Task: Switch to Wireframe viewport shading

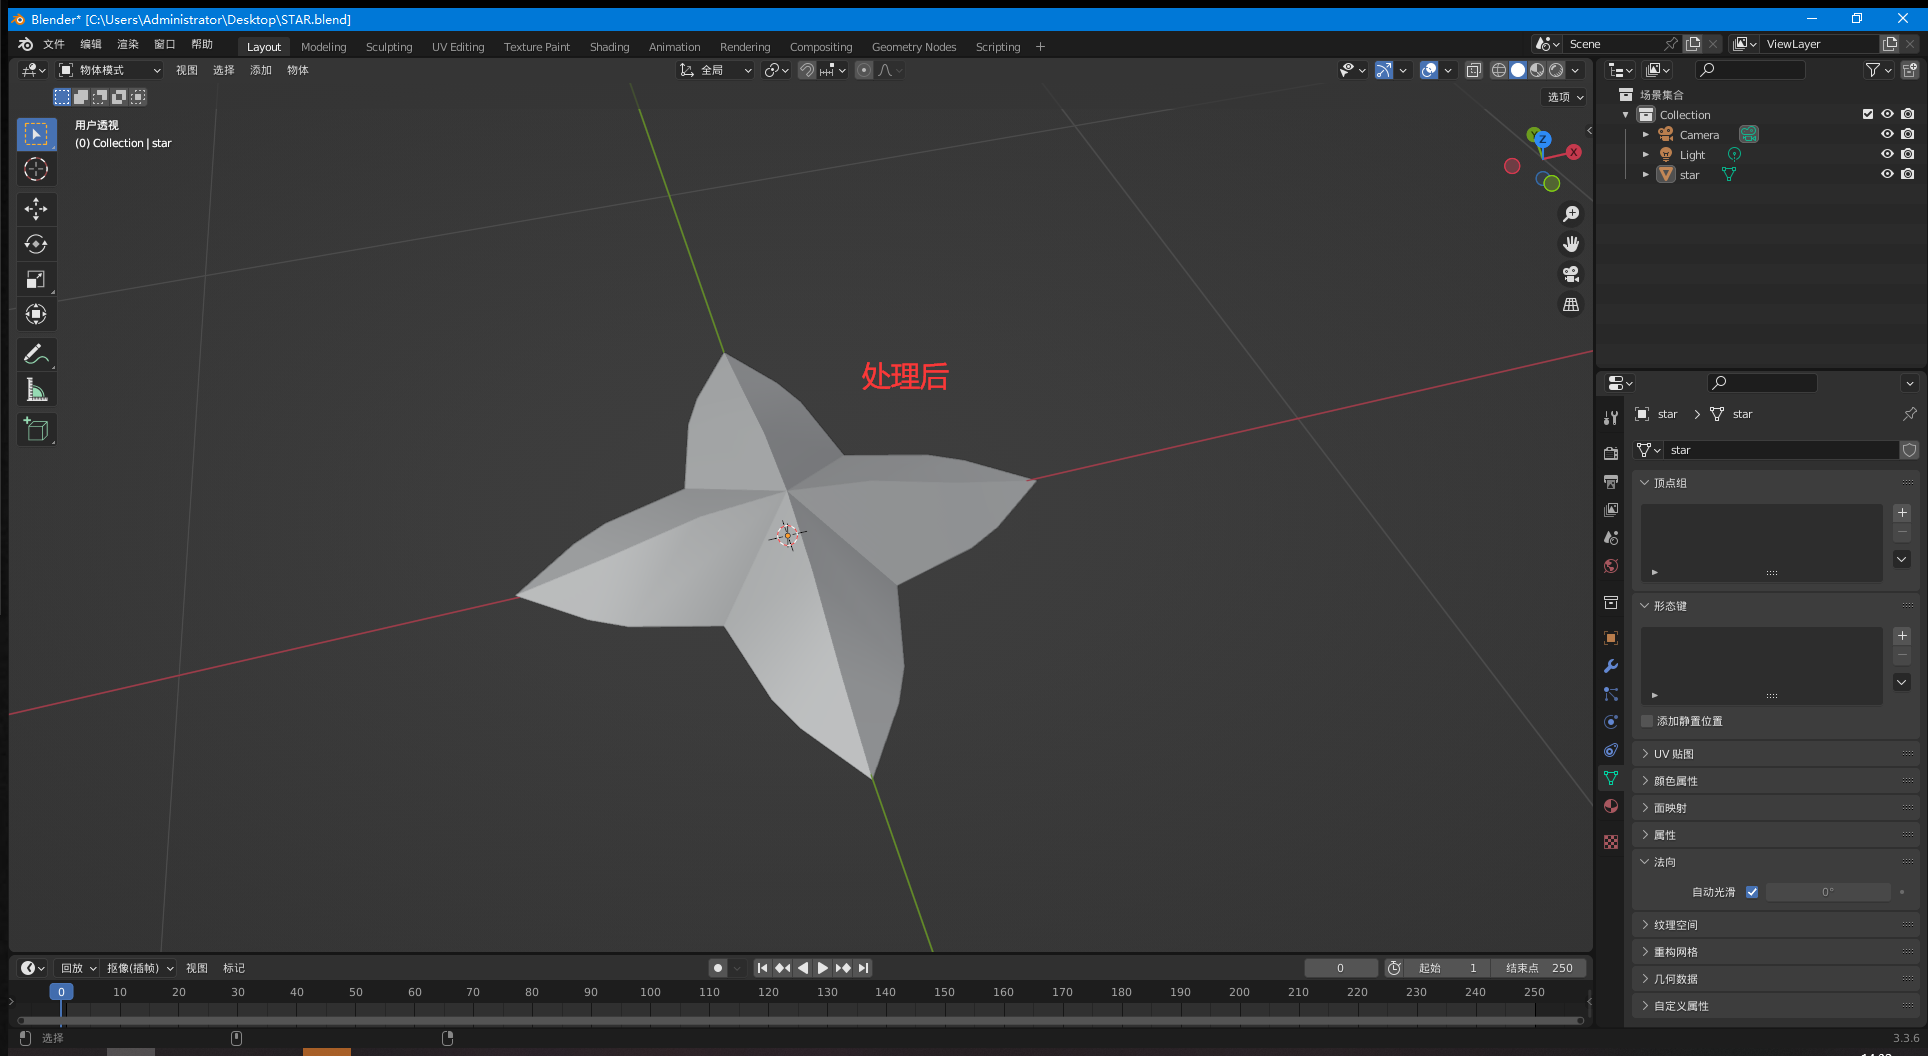Action: click(x=1498, y=70)
